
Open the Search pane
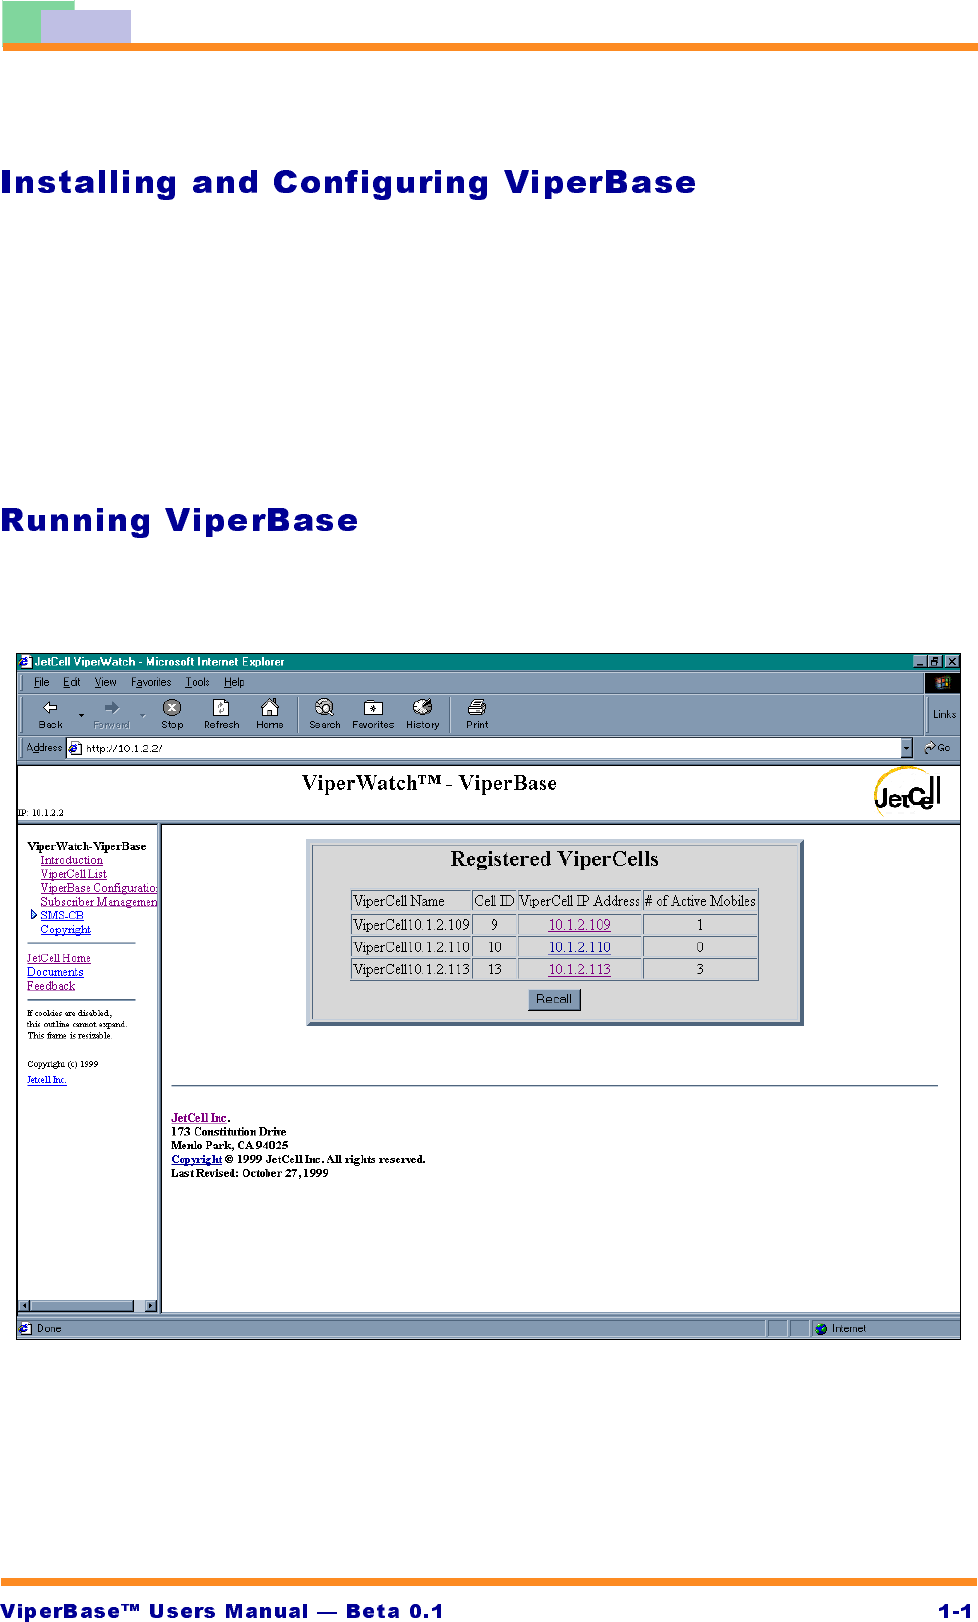[x=324, y=714]
